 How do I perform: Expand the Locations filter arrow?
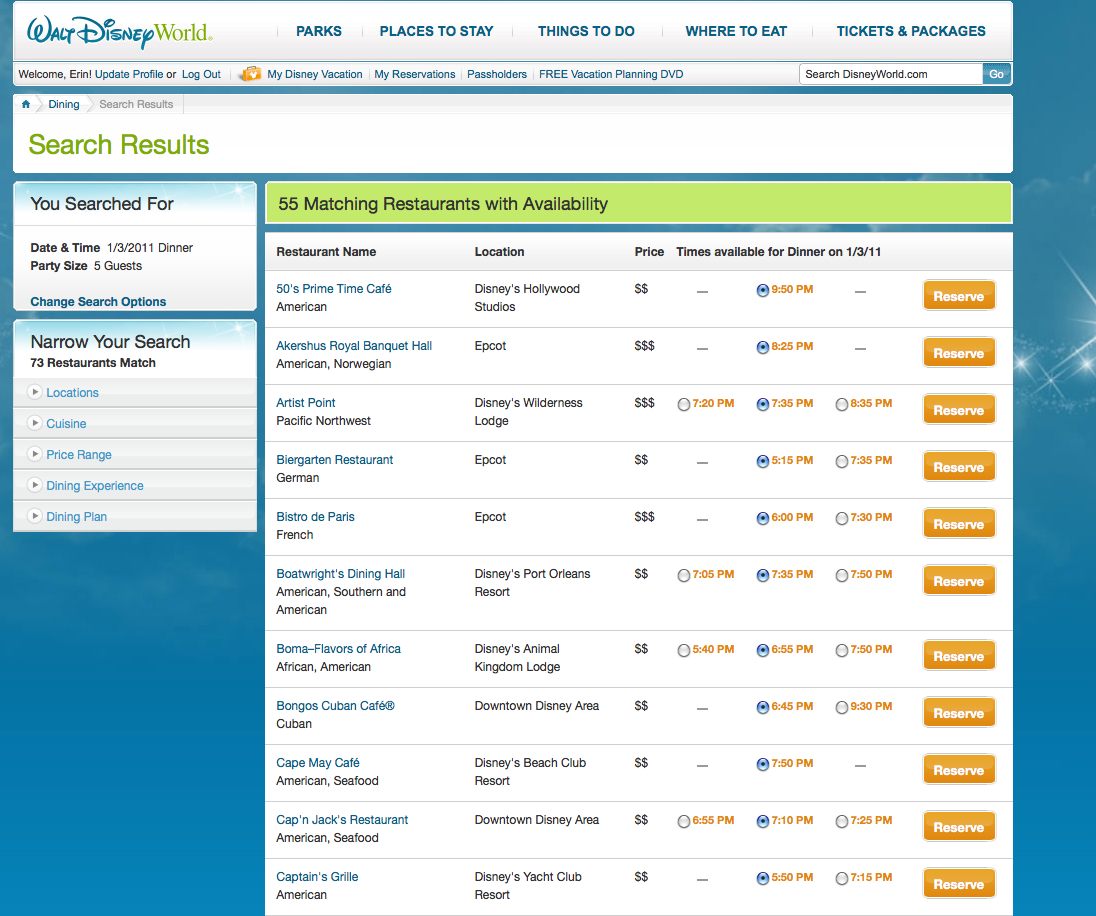pos(35,393)
